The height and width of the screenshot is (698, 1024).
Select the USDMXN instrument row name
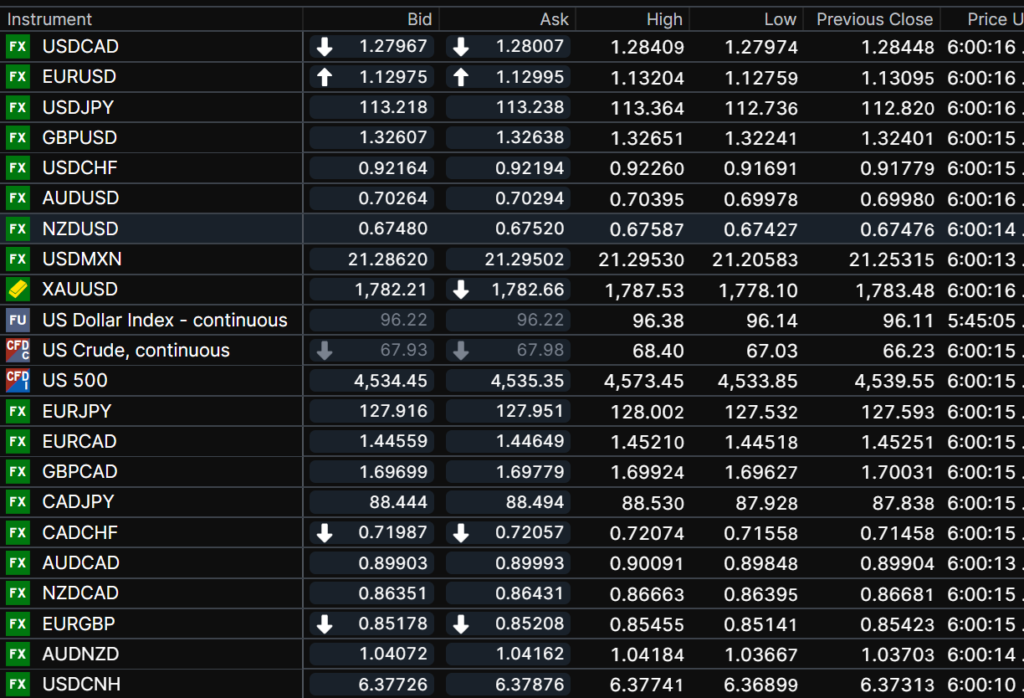[x=82, y=259]
